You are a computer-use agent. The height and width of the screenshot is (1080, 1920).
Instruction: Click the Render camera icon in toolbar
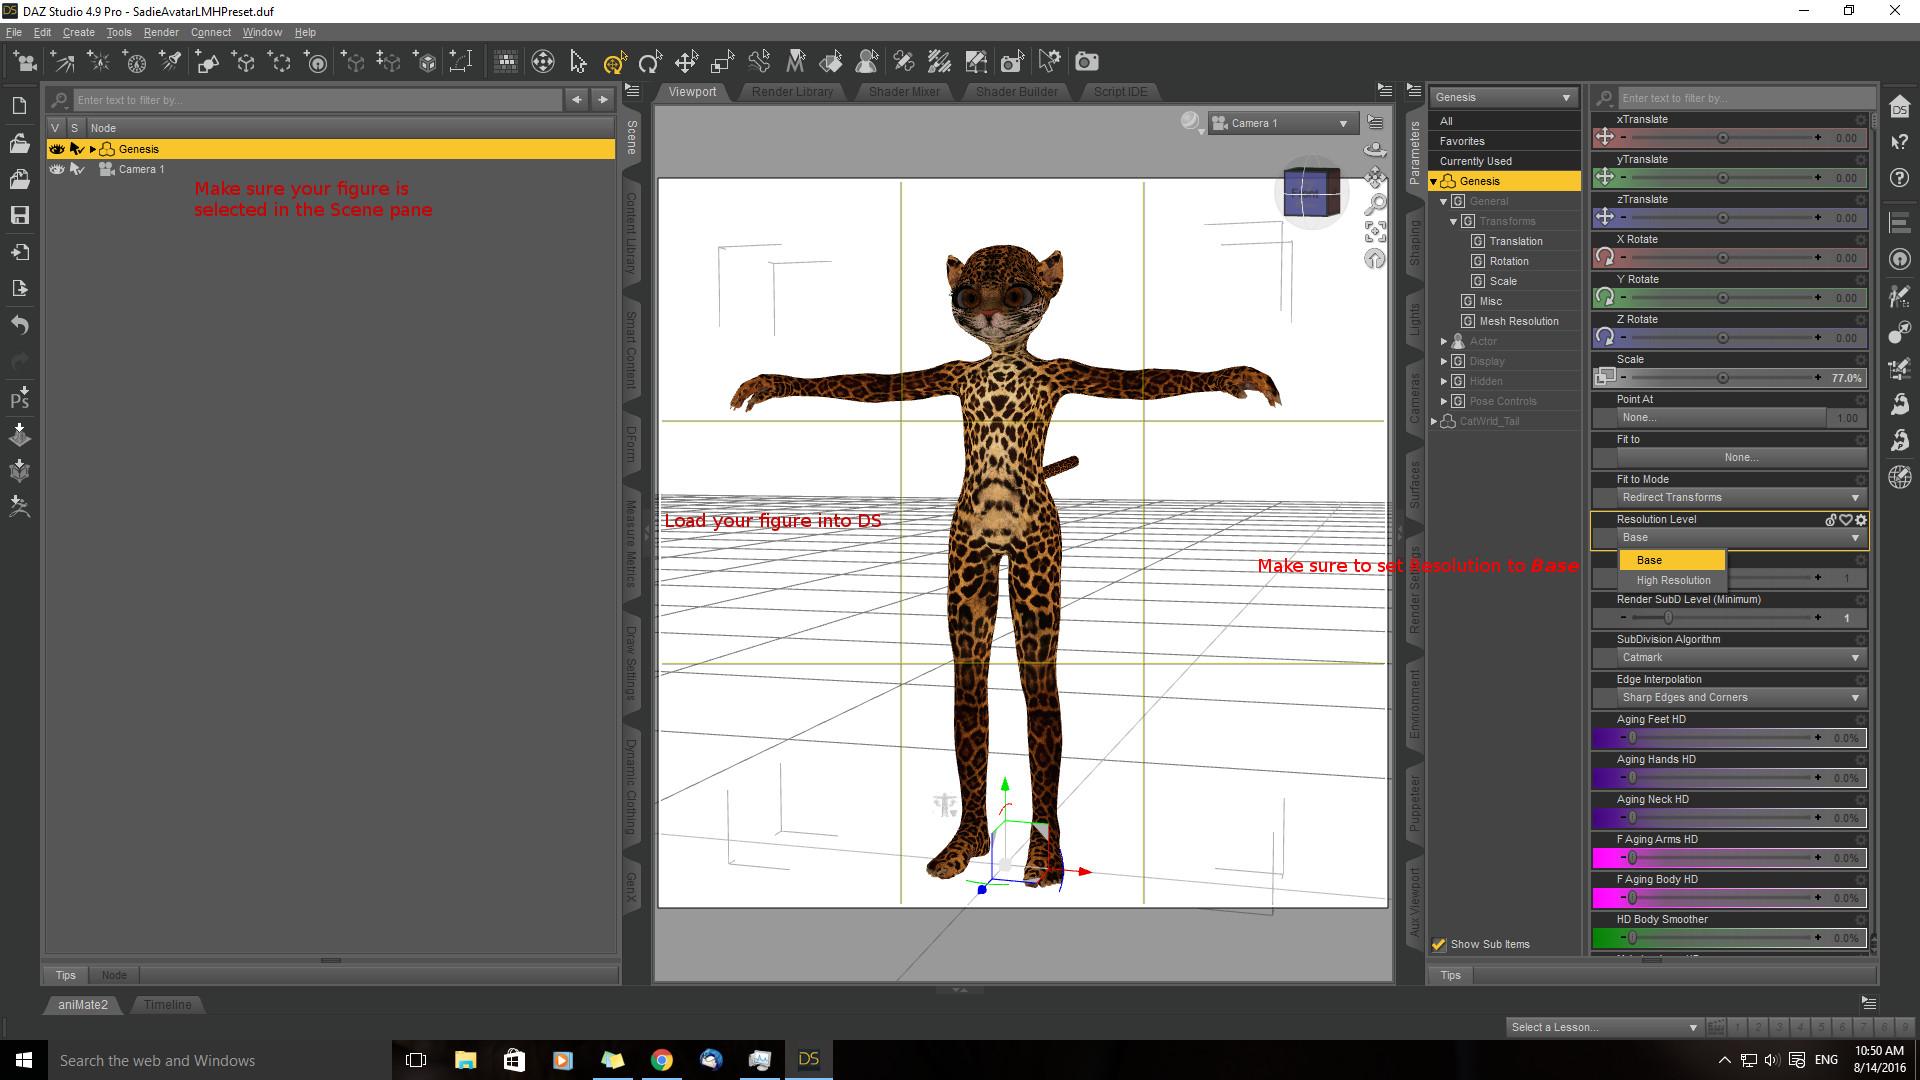[x=1086, y=62]
